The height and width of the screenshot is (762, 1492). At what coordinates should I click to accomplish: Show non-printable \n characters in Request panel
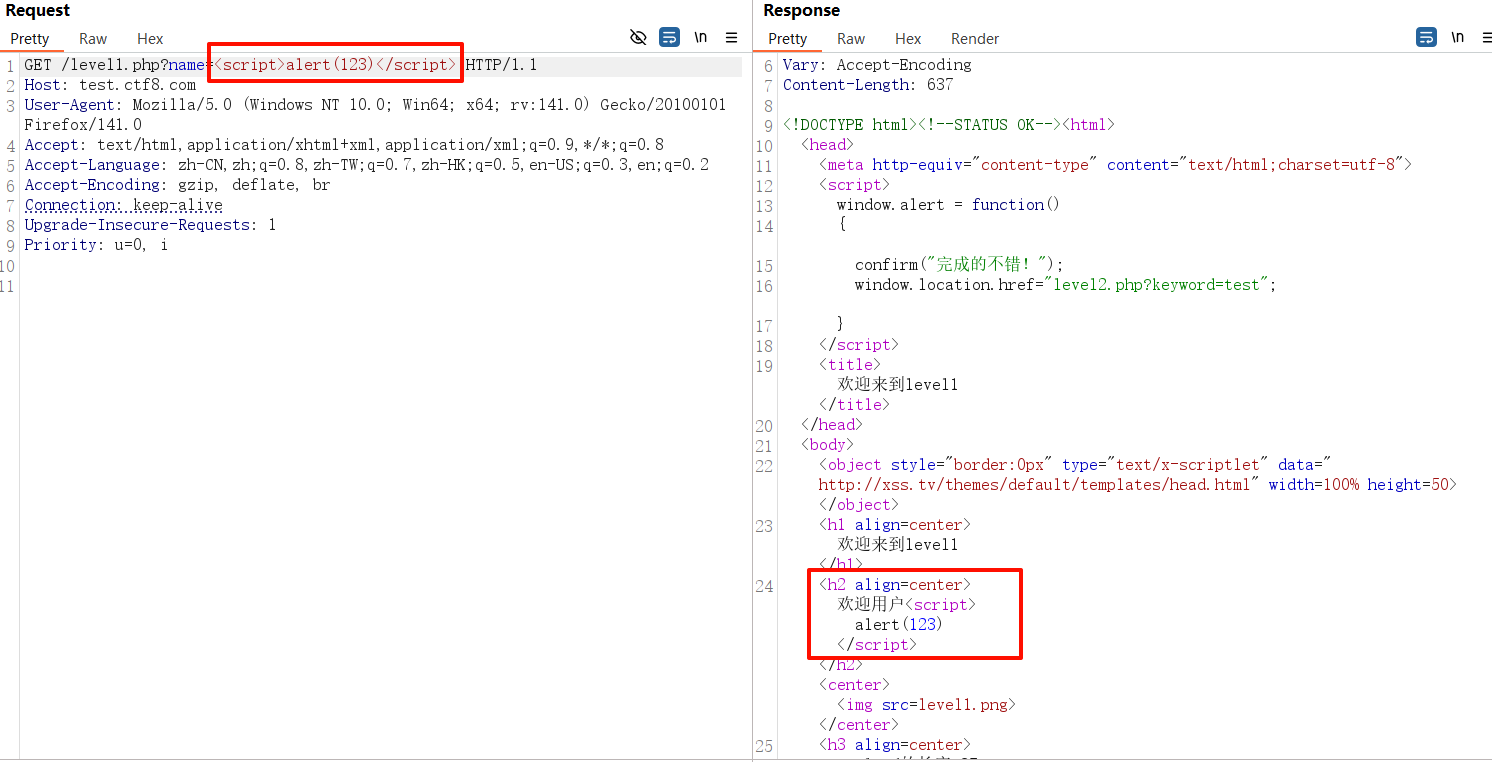coord(701,37)
